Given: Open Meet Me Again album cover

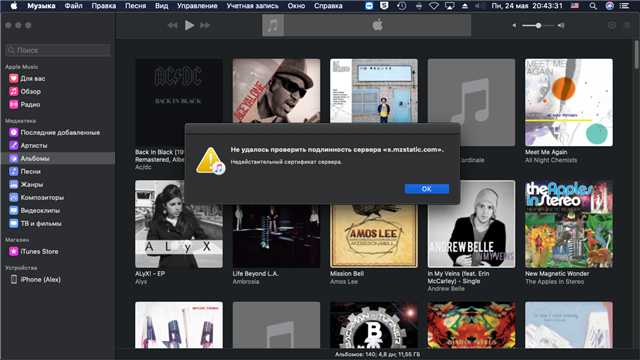Looking at the screenshot, I should click(x=569, y=102).
